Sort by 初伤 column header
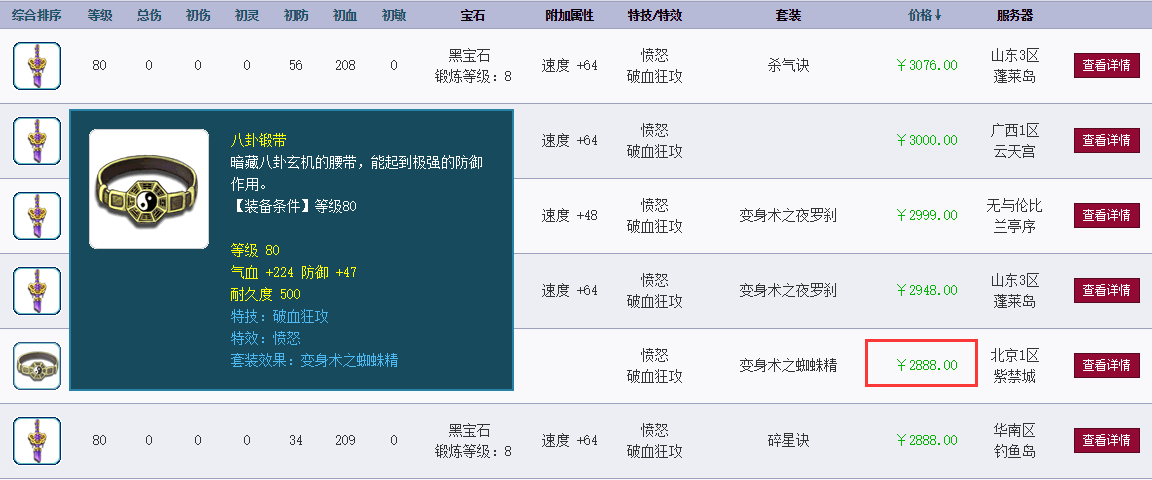 pyautogui.click(x=198, y=15)
